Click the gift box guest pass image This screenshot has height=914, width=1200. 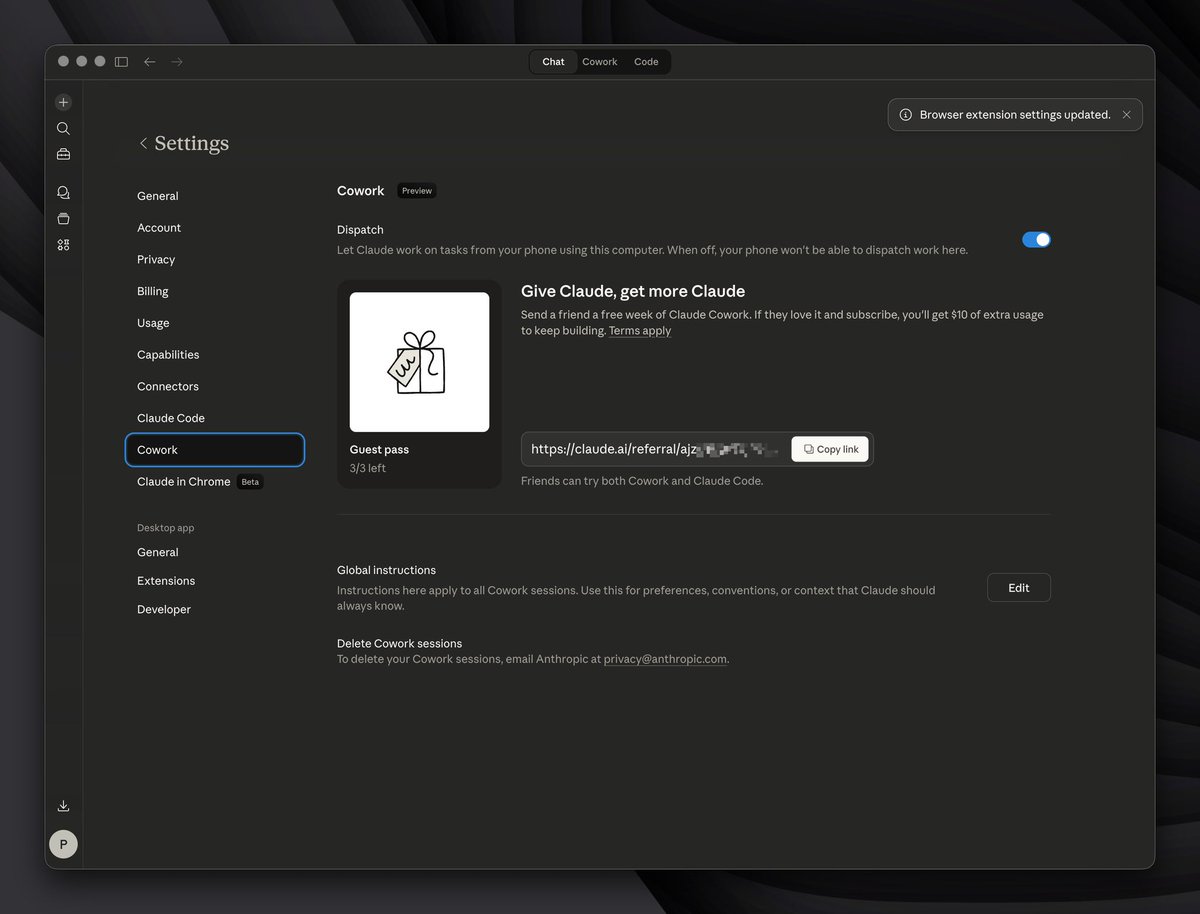419,362
